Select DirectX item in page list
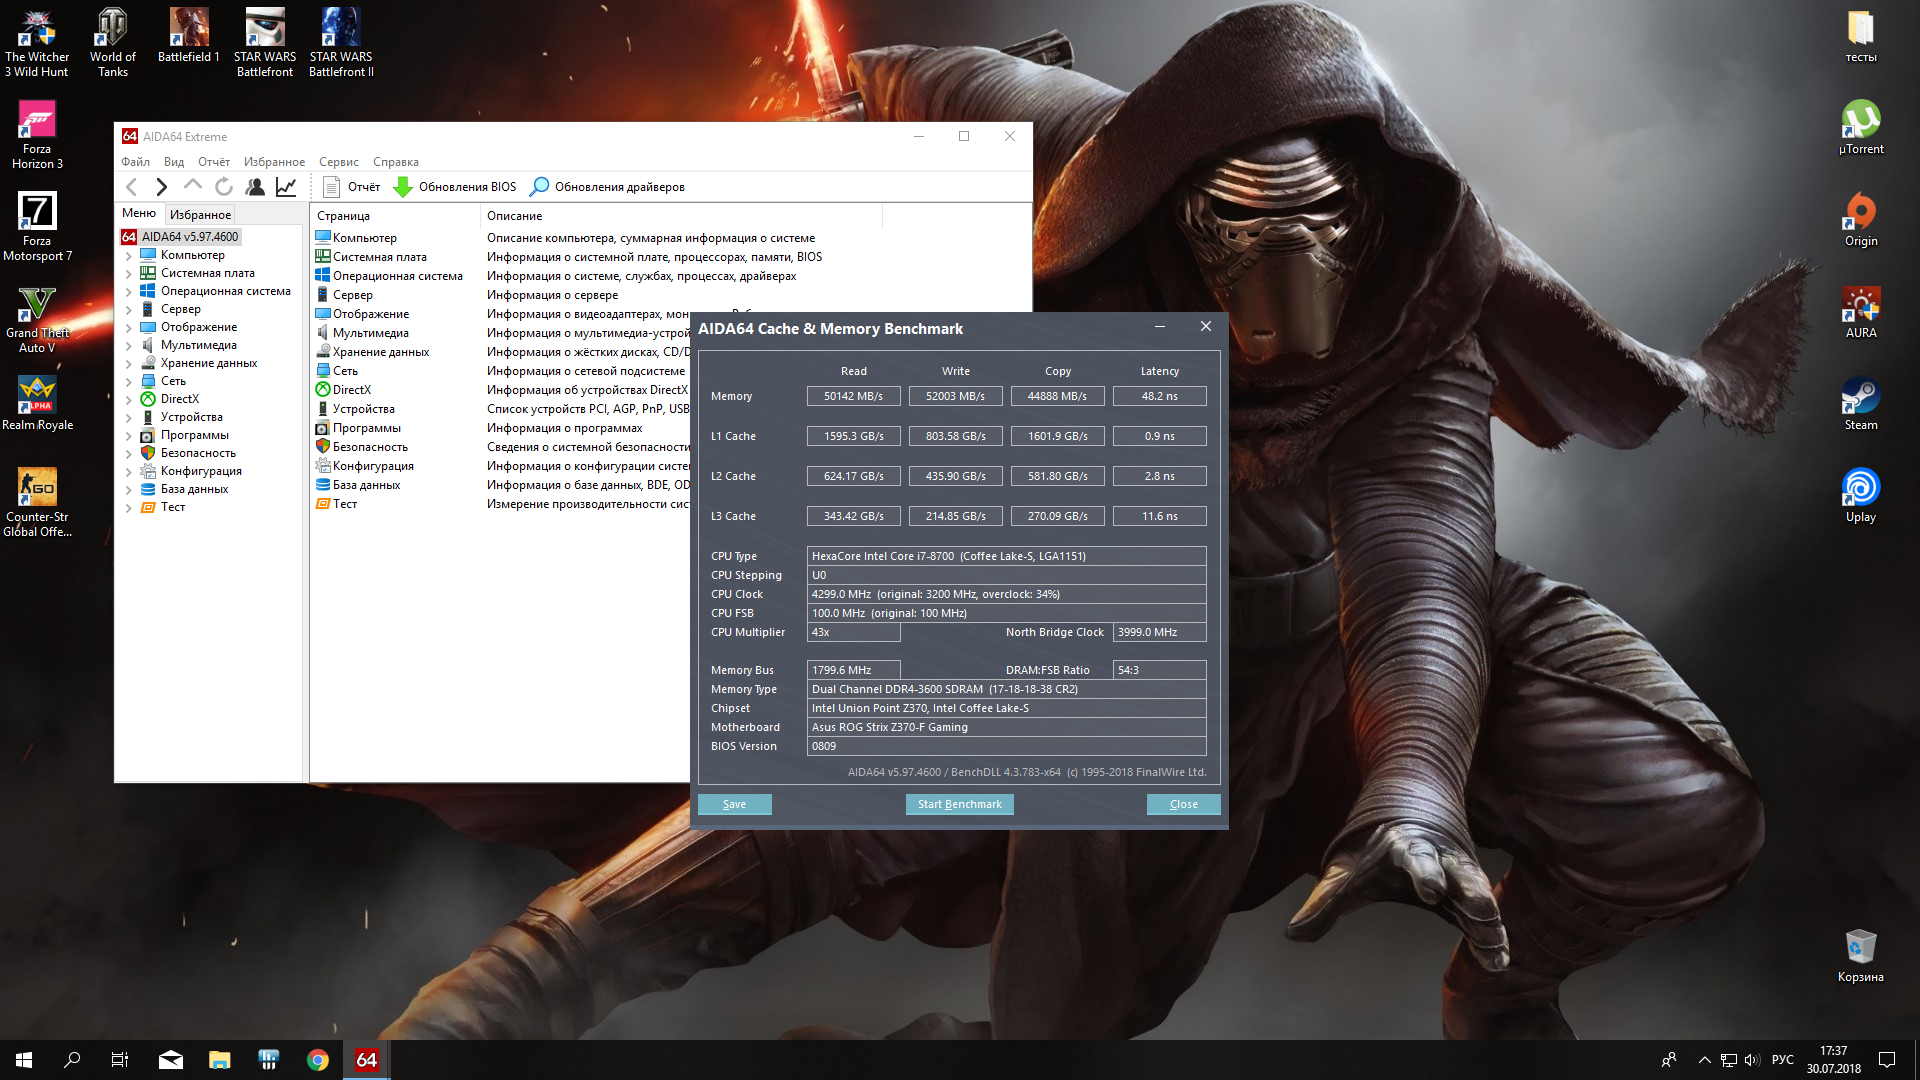The image size is (1920, 1080). [351, 390]
